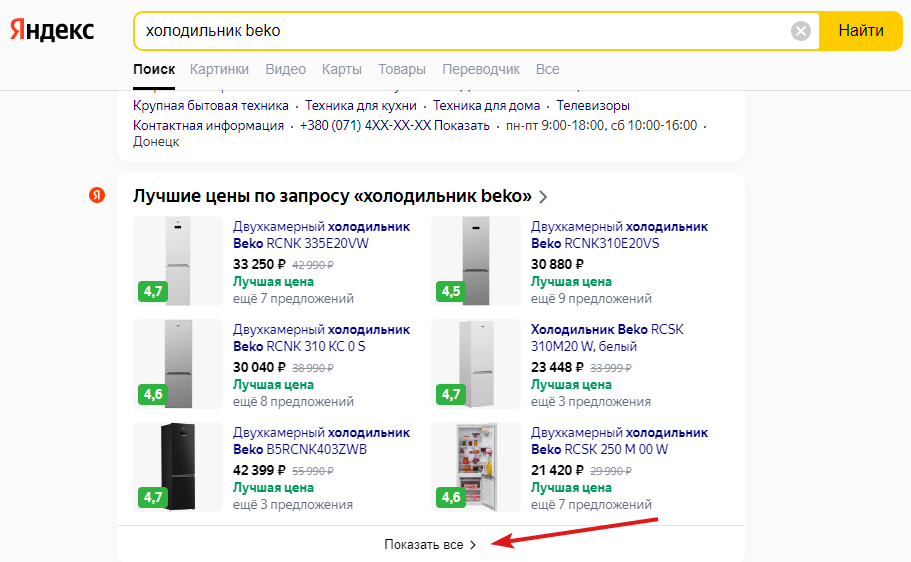Click the 30 880 ₽ price
This screenshot has width=911, height=562.
[557, 264]
